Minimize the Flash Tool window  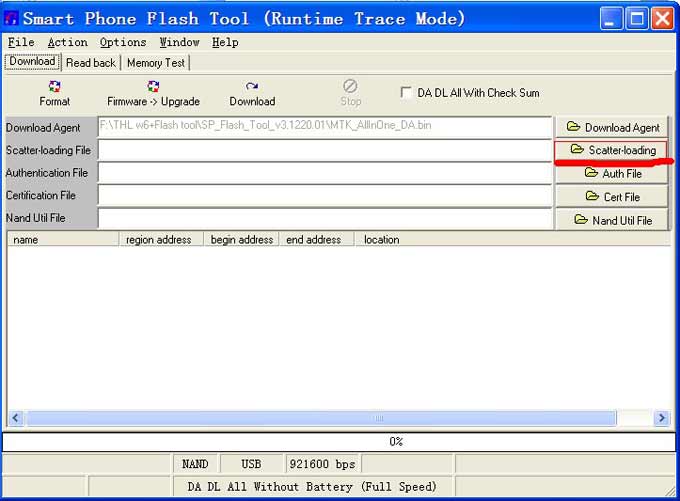[611, 19]
